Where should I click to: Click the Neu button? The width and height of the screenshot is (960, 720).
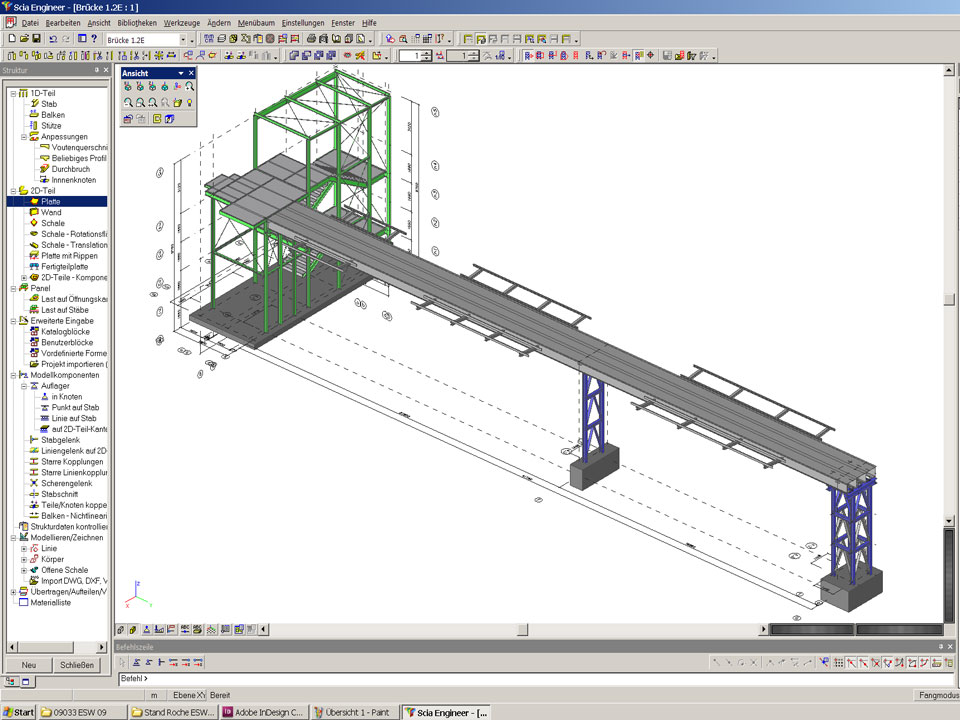click(29, 665)
